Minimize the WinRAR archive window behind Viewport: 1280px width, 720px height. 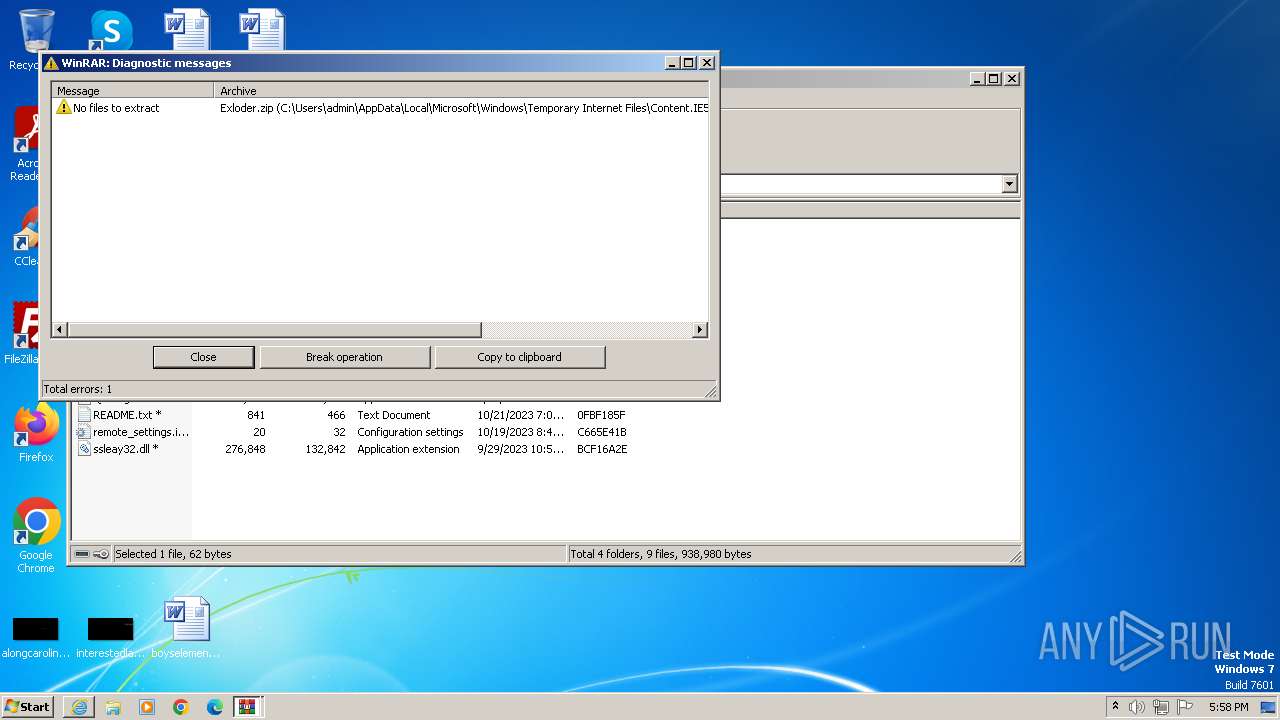point(978,78)
